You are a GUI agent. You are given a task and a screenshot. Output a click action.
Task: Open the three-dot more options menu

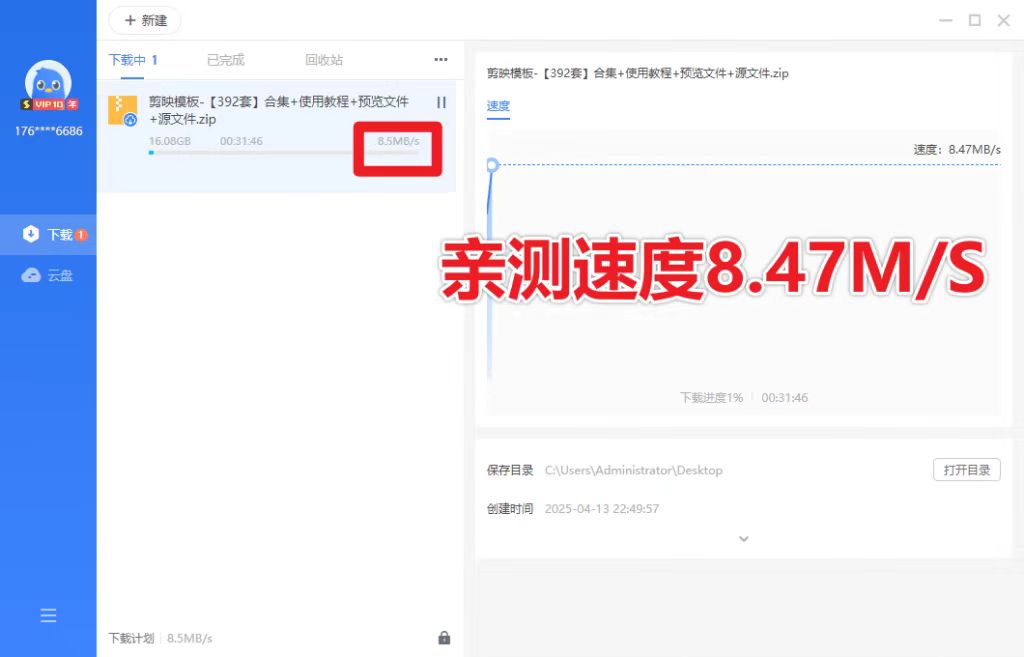441,60
